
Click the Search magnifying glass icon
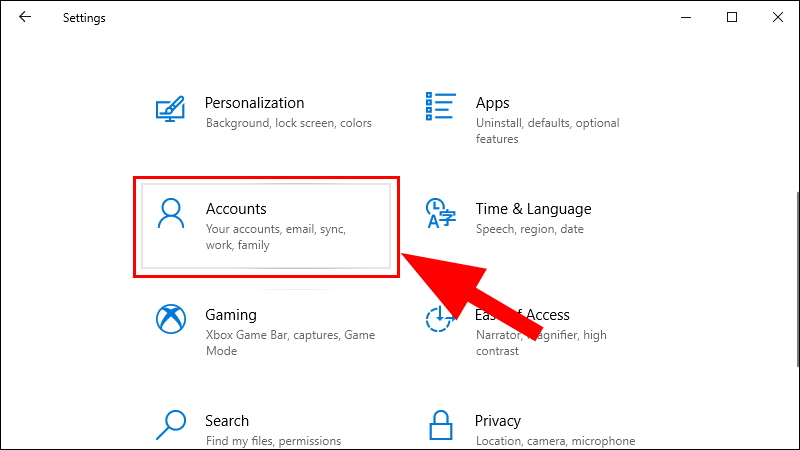[171, 426]
